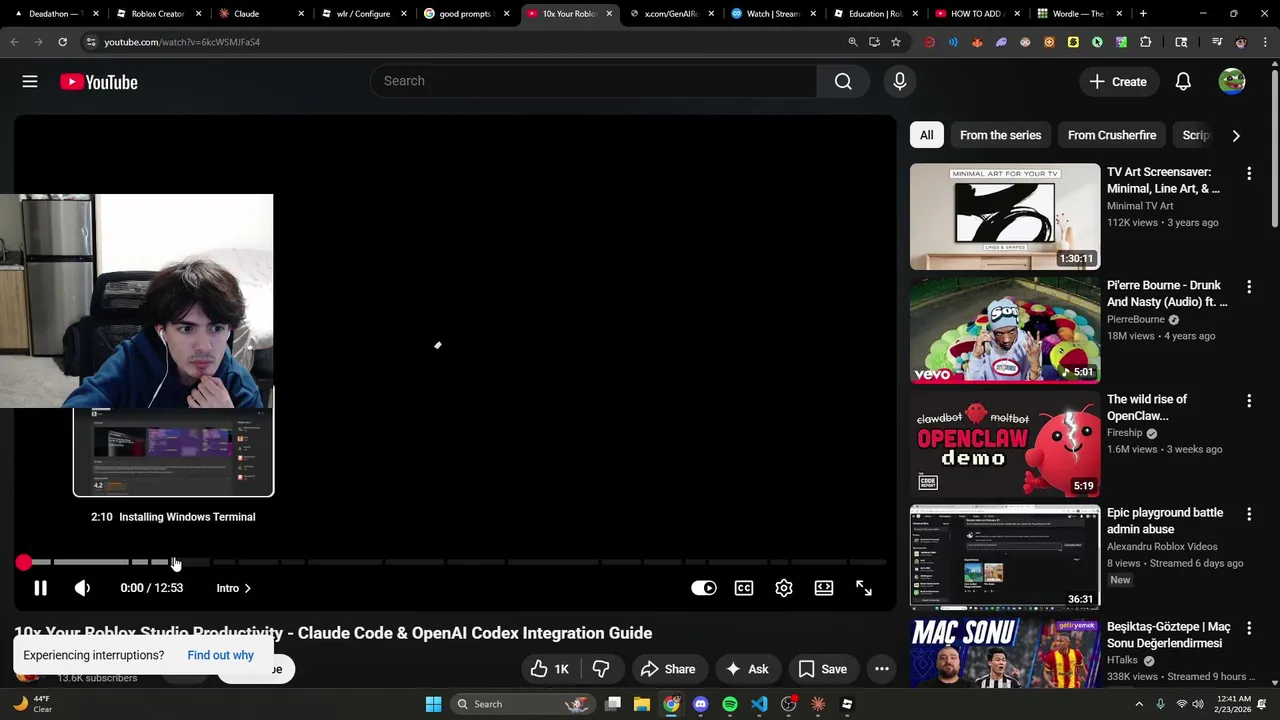Mute the video volume
1280x720 pixels.
[x=82, y=588]
